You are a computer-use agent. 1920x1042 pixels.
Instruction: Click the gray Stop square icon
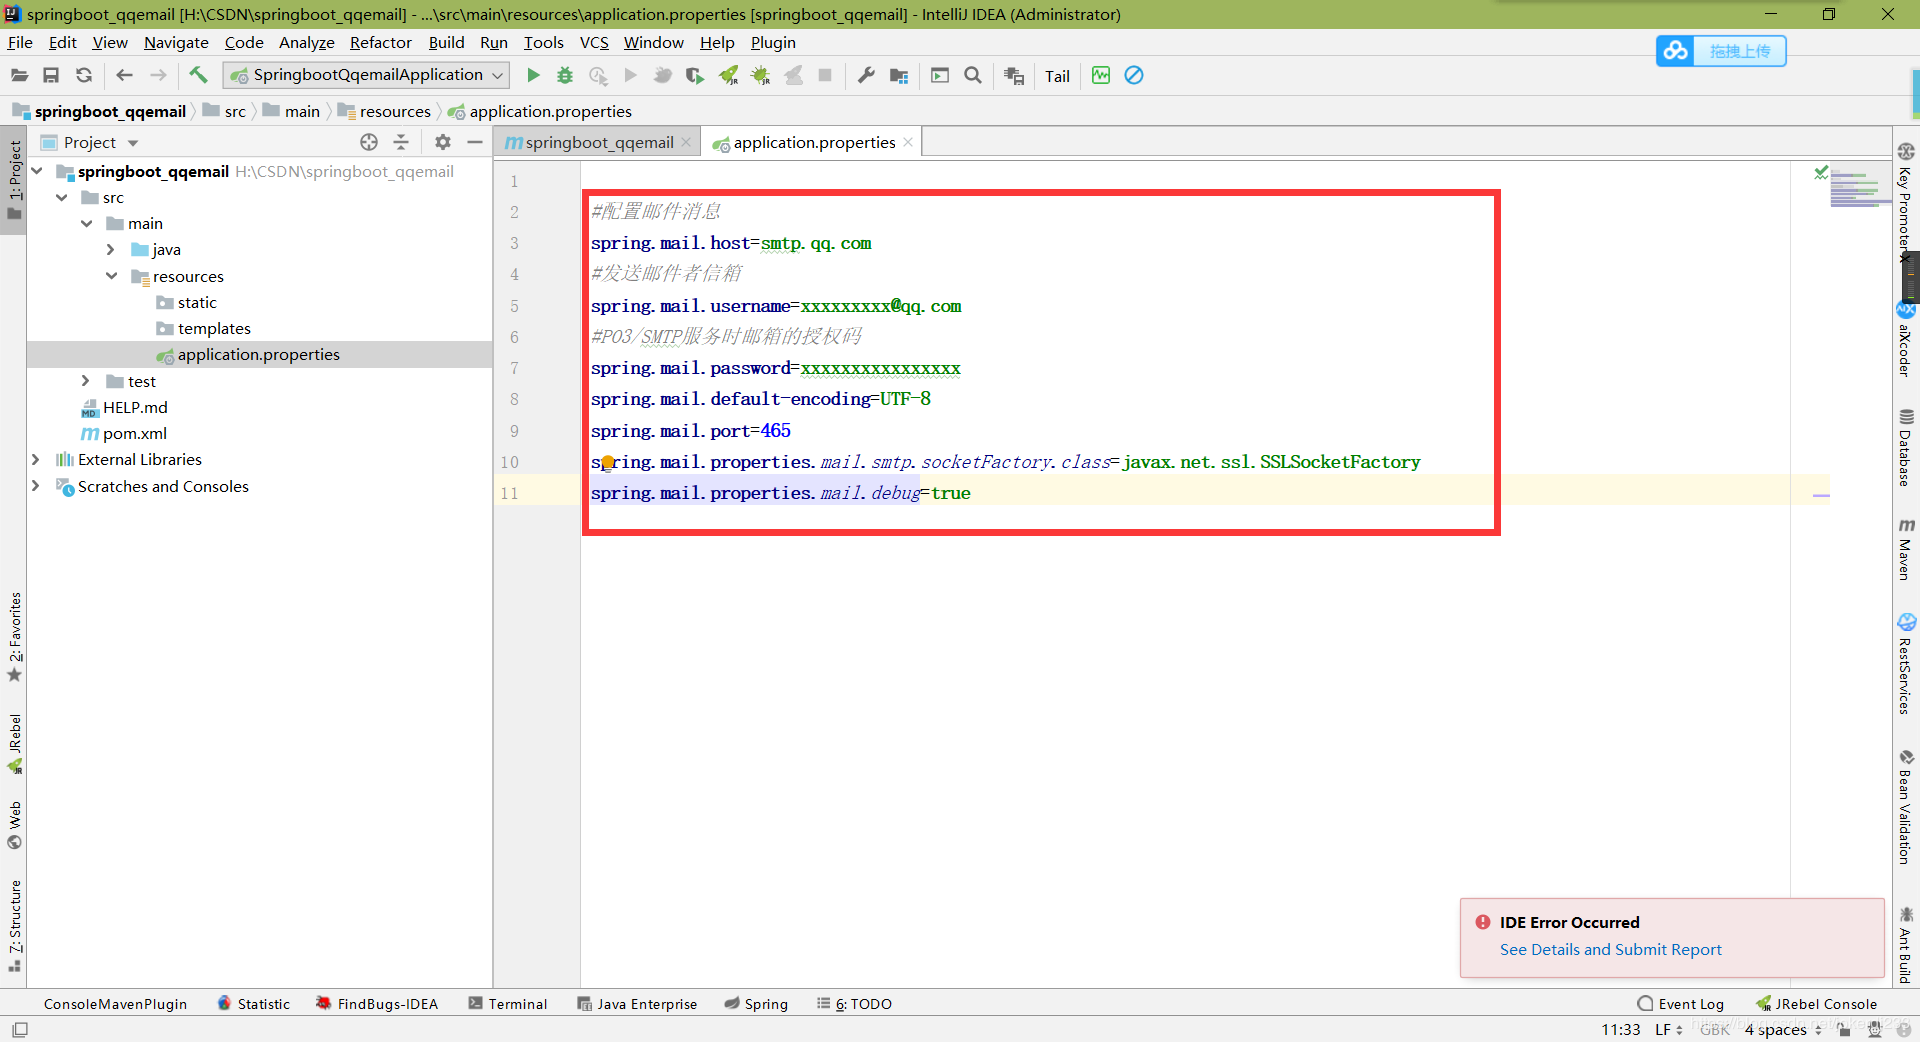coord(825,76)
